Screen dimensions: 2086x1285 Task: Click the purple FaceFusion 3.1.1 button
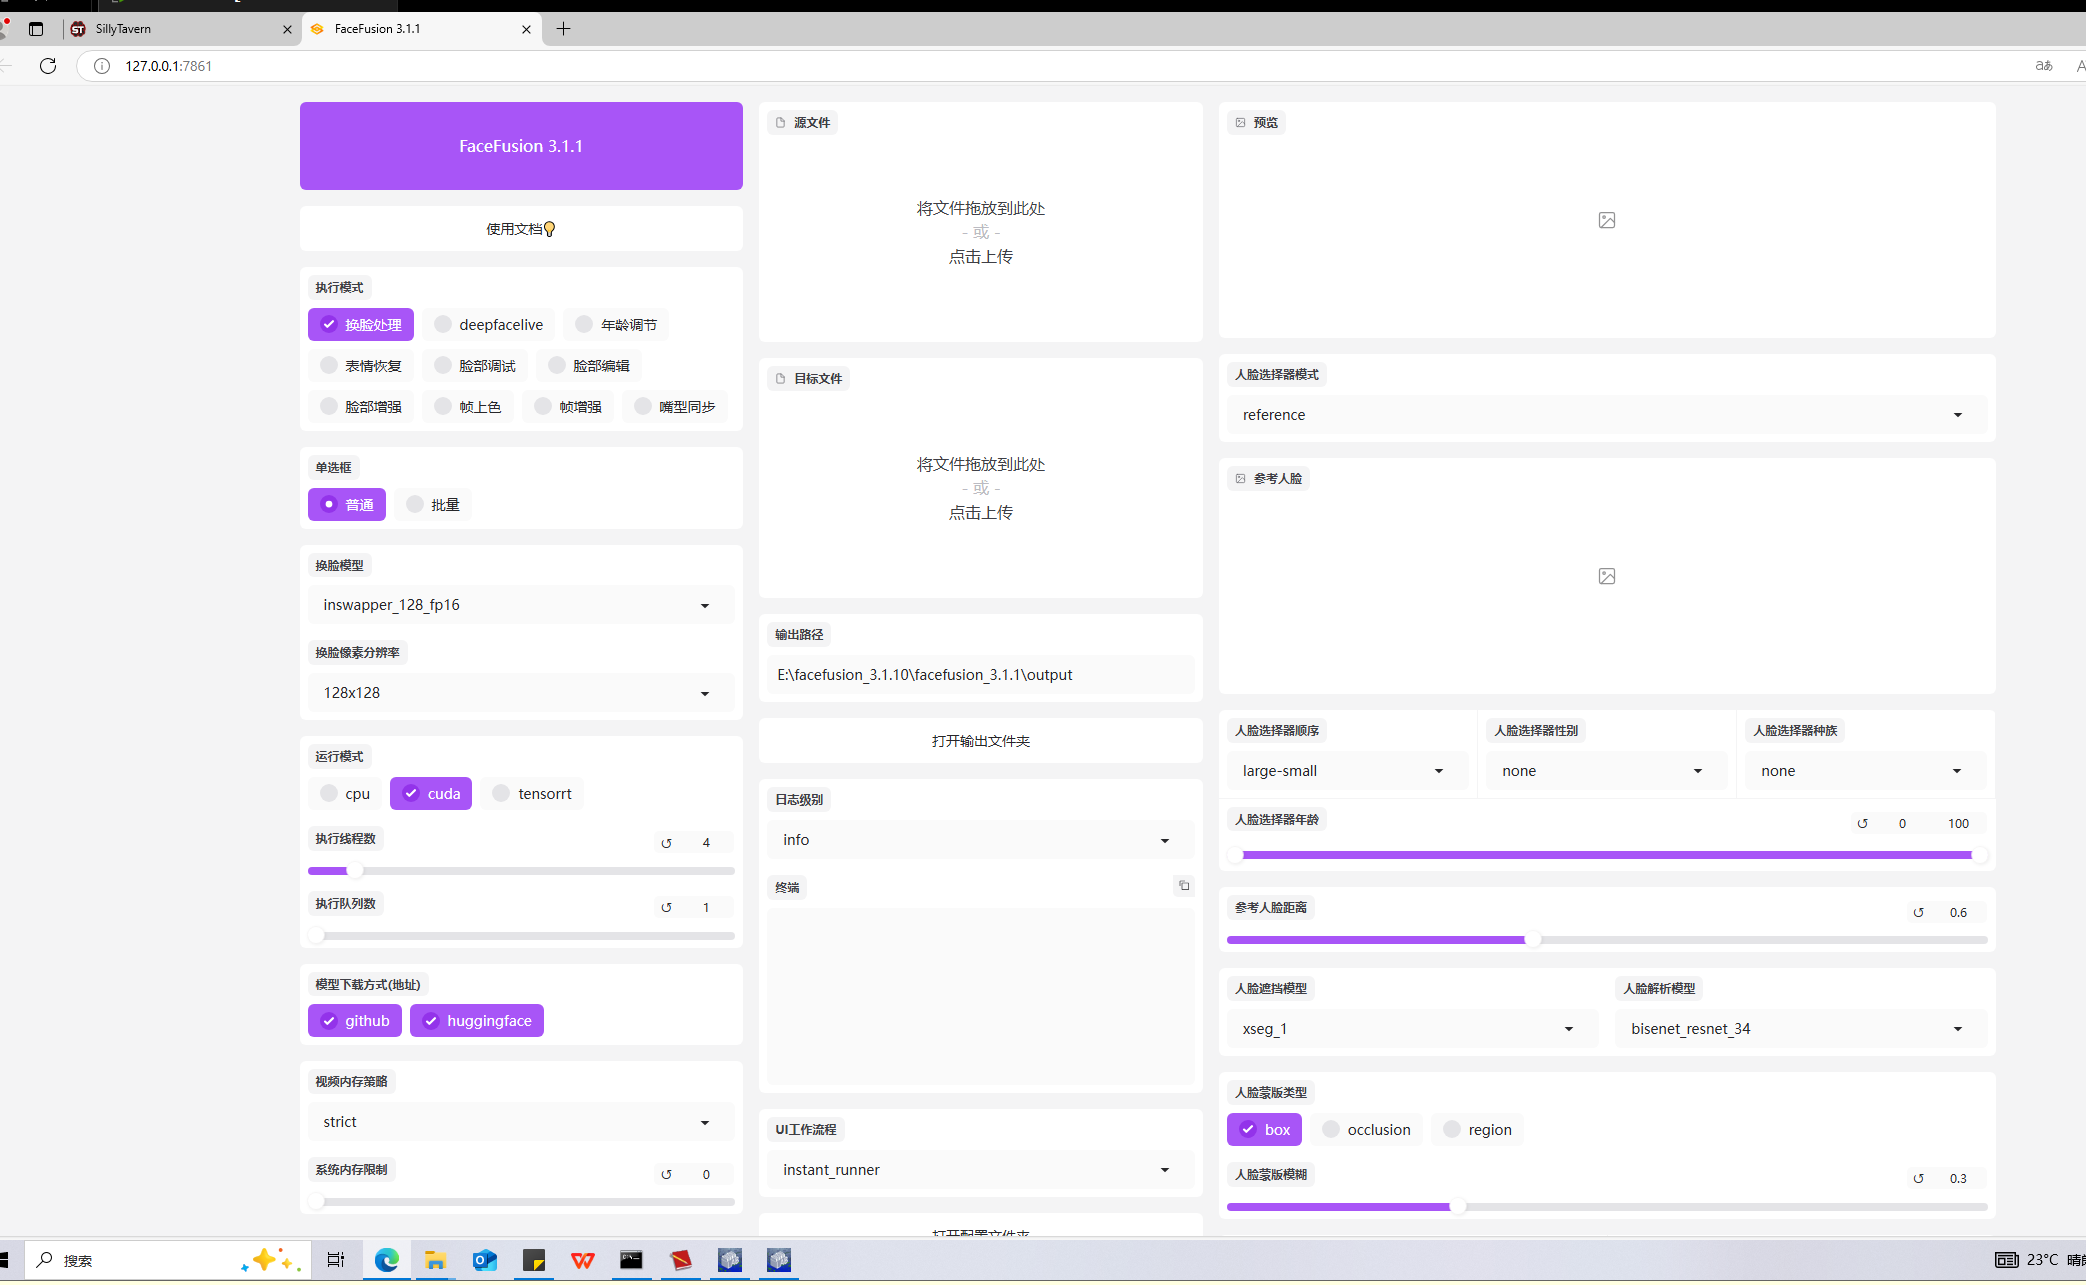tap(521, 146)
